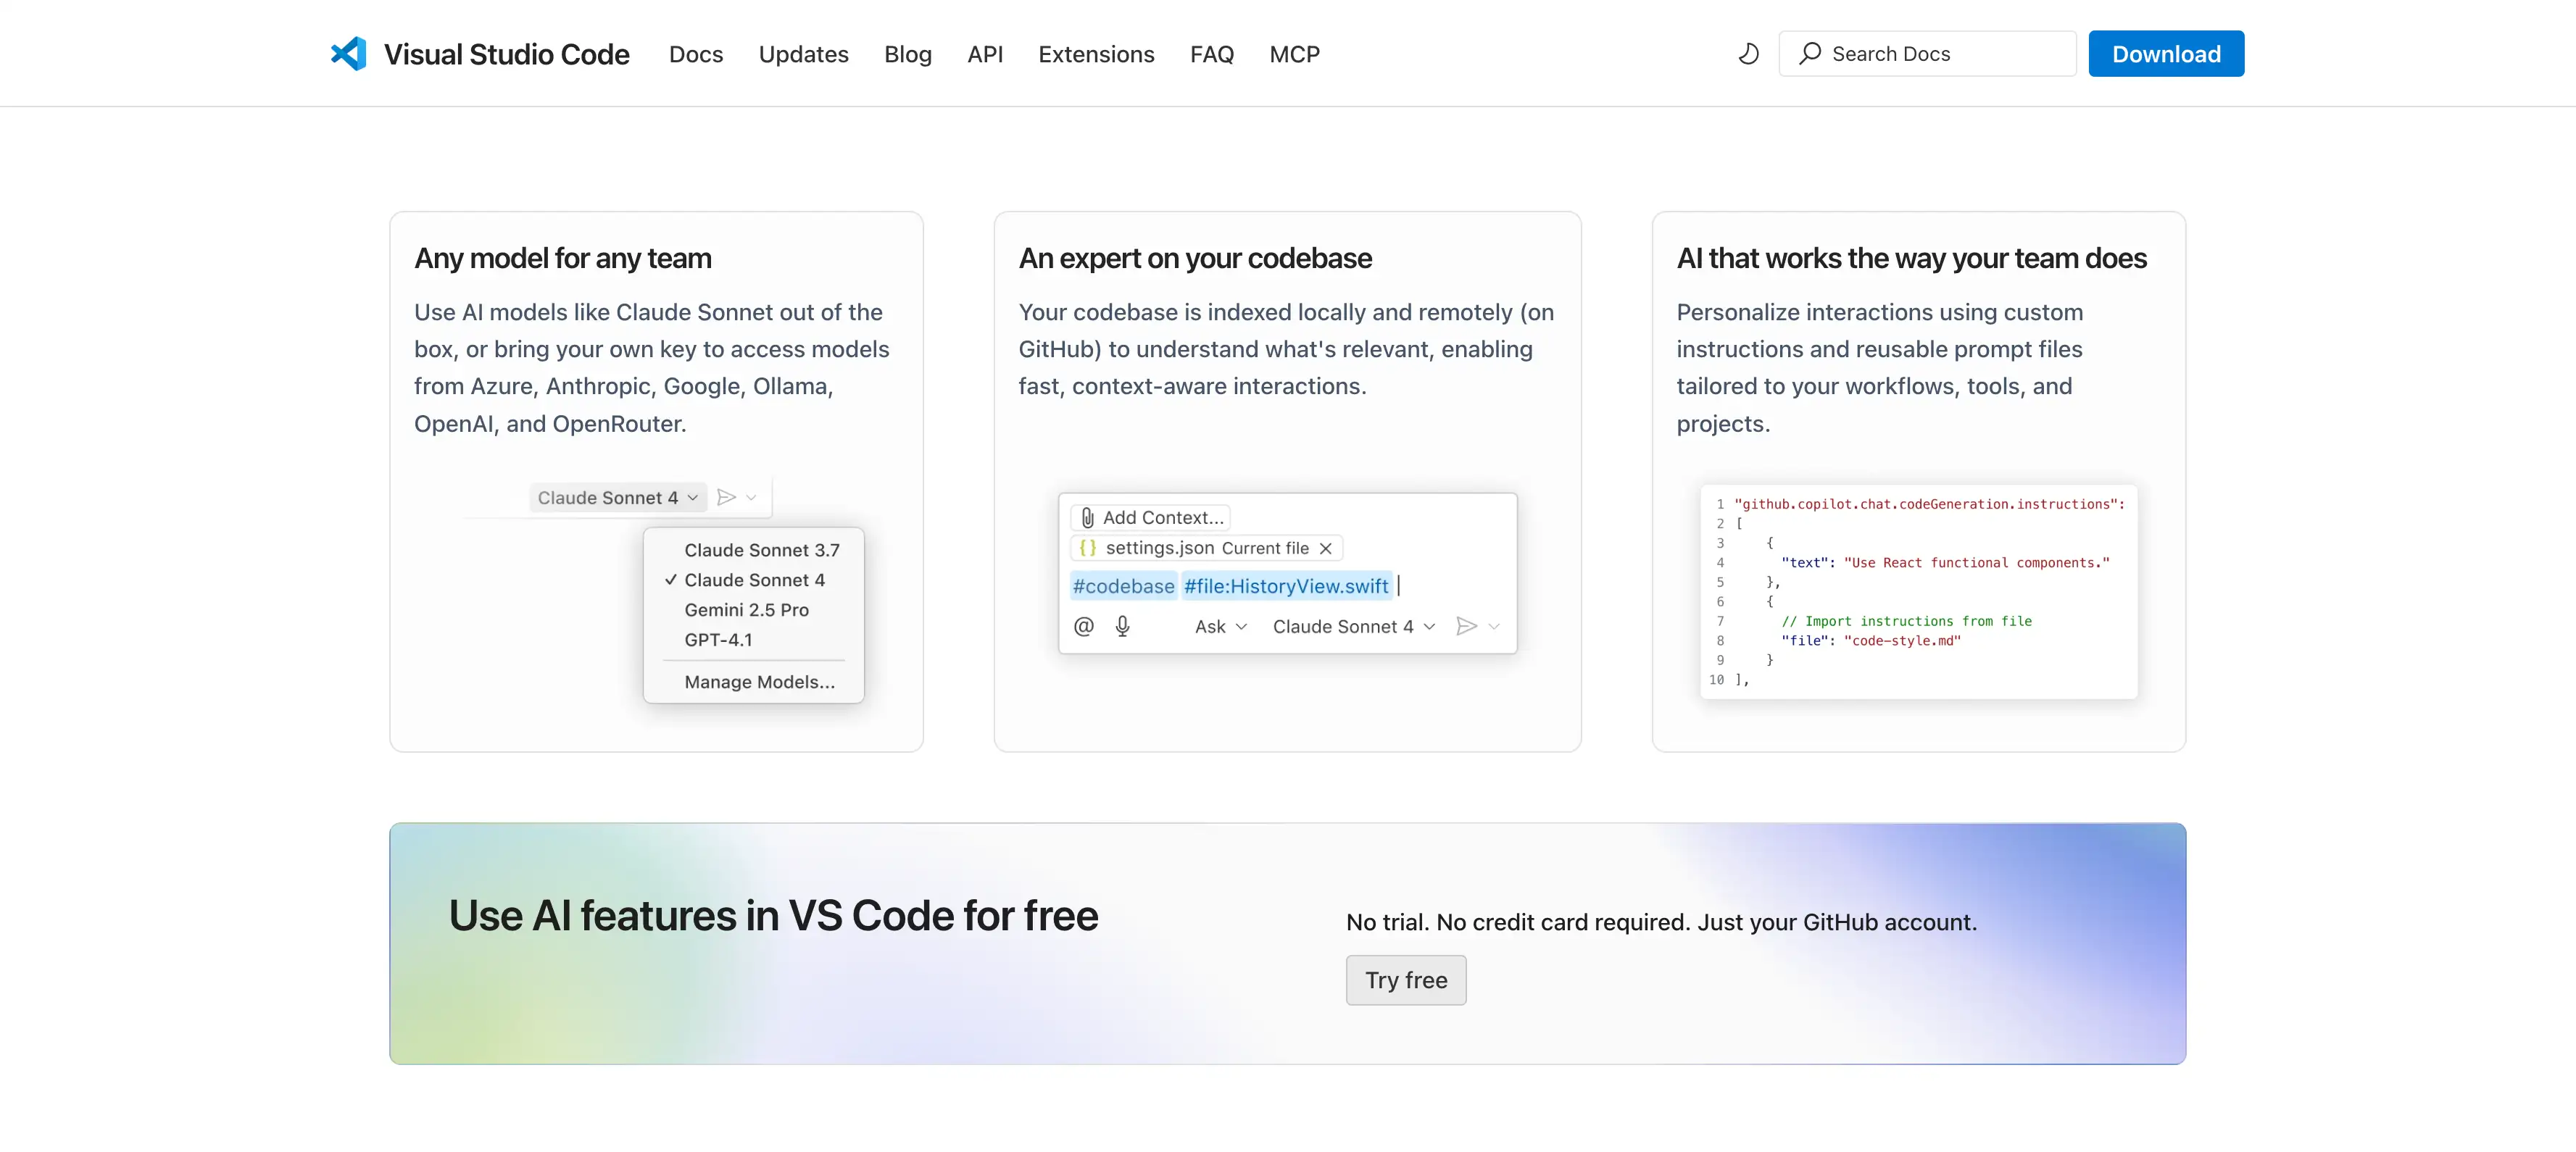Click send arrow beside Ask mode chat

pos(1466,626)
